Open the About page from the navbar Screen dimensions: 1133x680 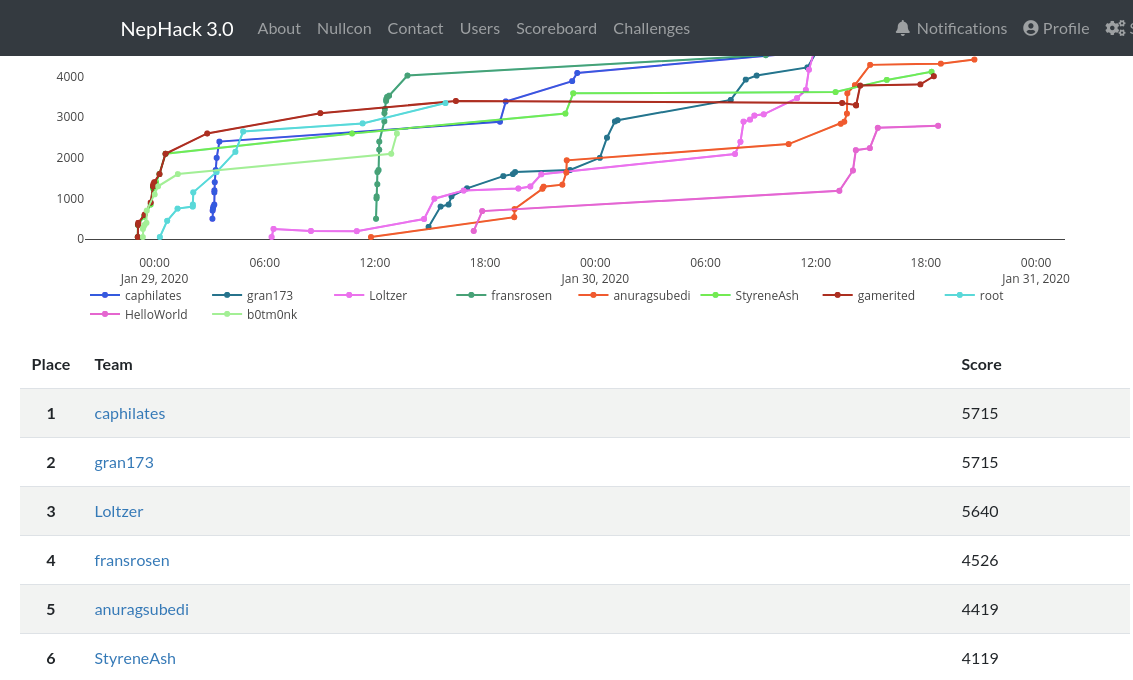pyautogui.click(x=279, y=28)
